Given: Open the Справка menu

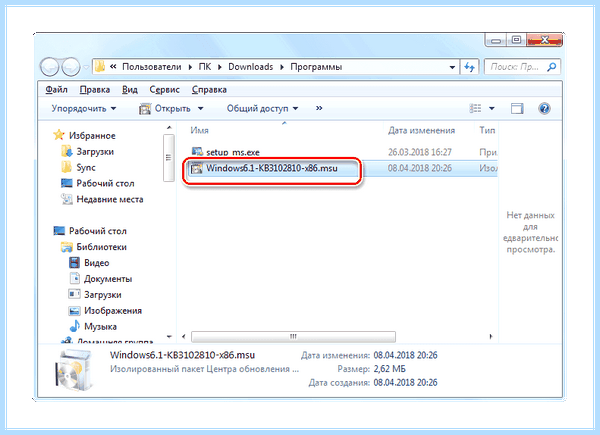Looking at the screenshot, I should tap(209, 90).
